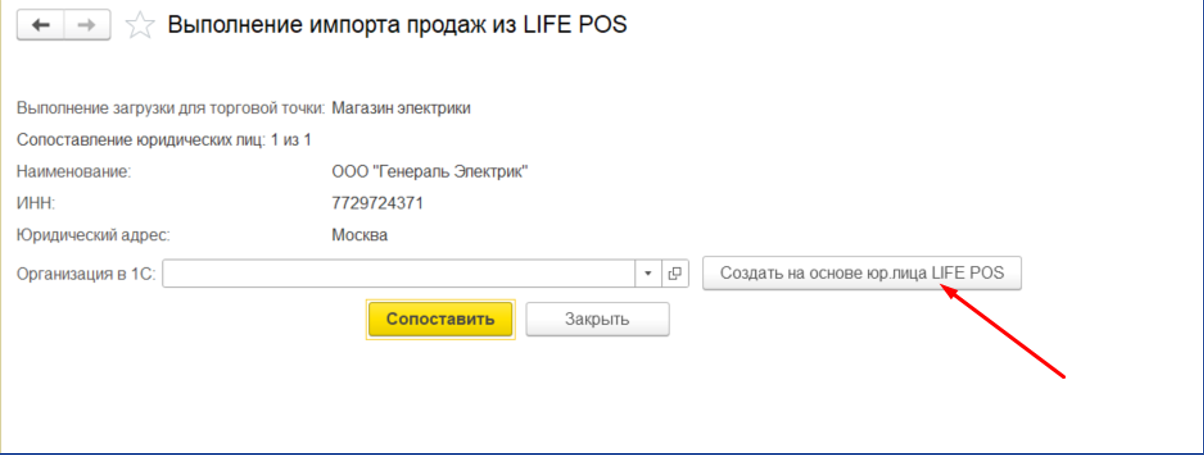Add page to favorites with star icon

click(x=139, y=27)
